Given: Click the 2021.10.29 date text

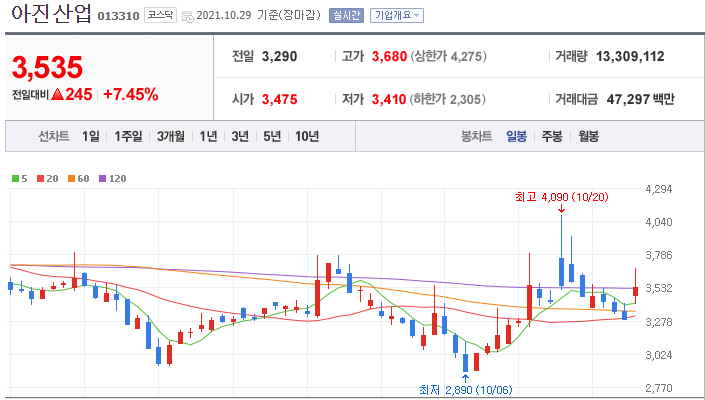Looking at the screenshot, I should (224, 15).
